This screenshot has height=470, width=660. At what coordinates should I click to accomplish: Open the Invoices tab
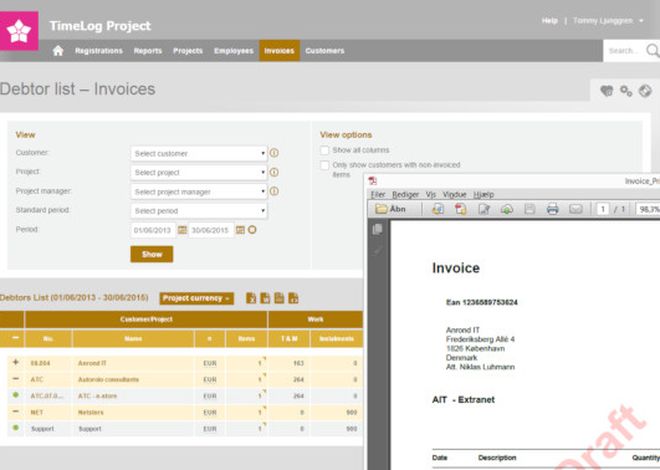279,51
